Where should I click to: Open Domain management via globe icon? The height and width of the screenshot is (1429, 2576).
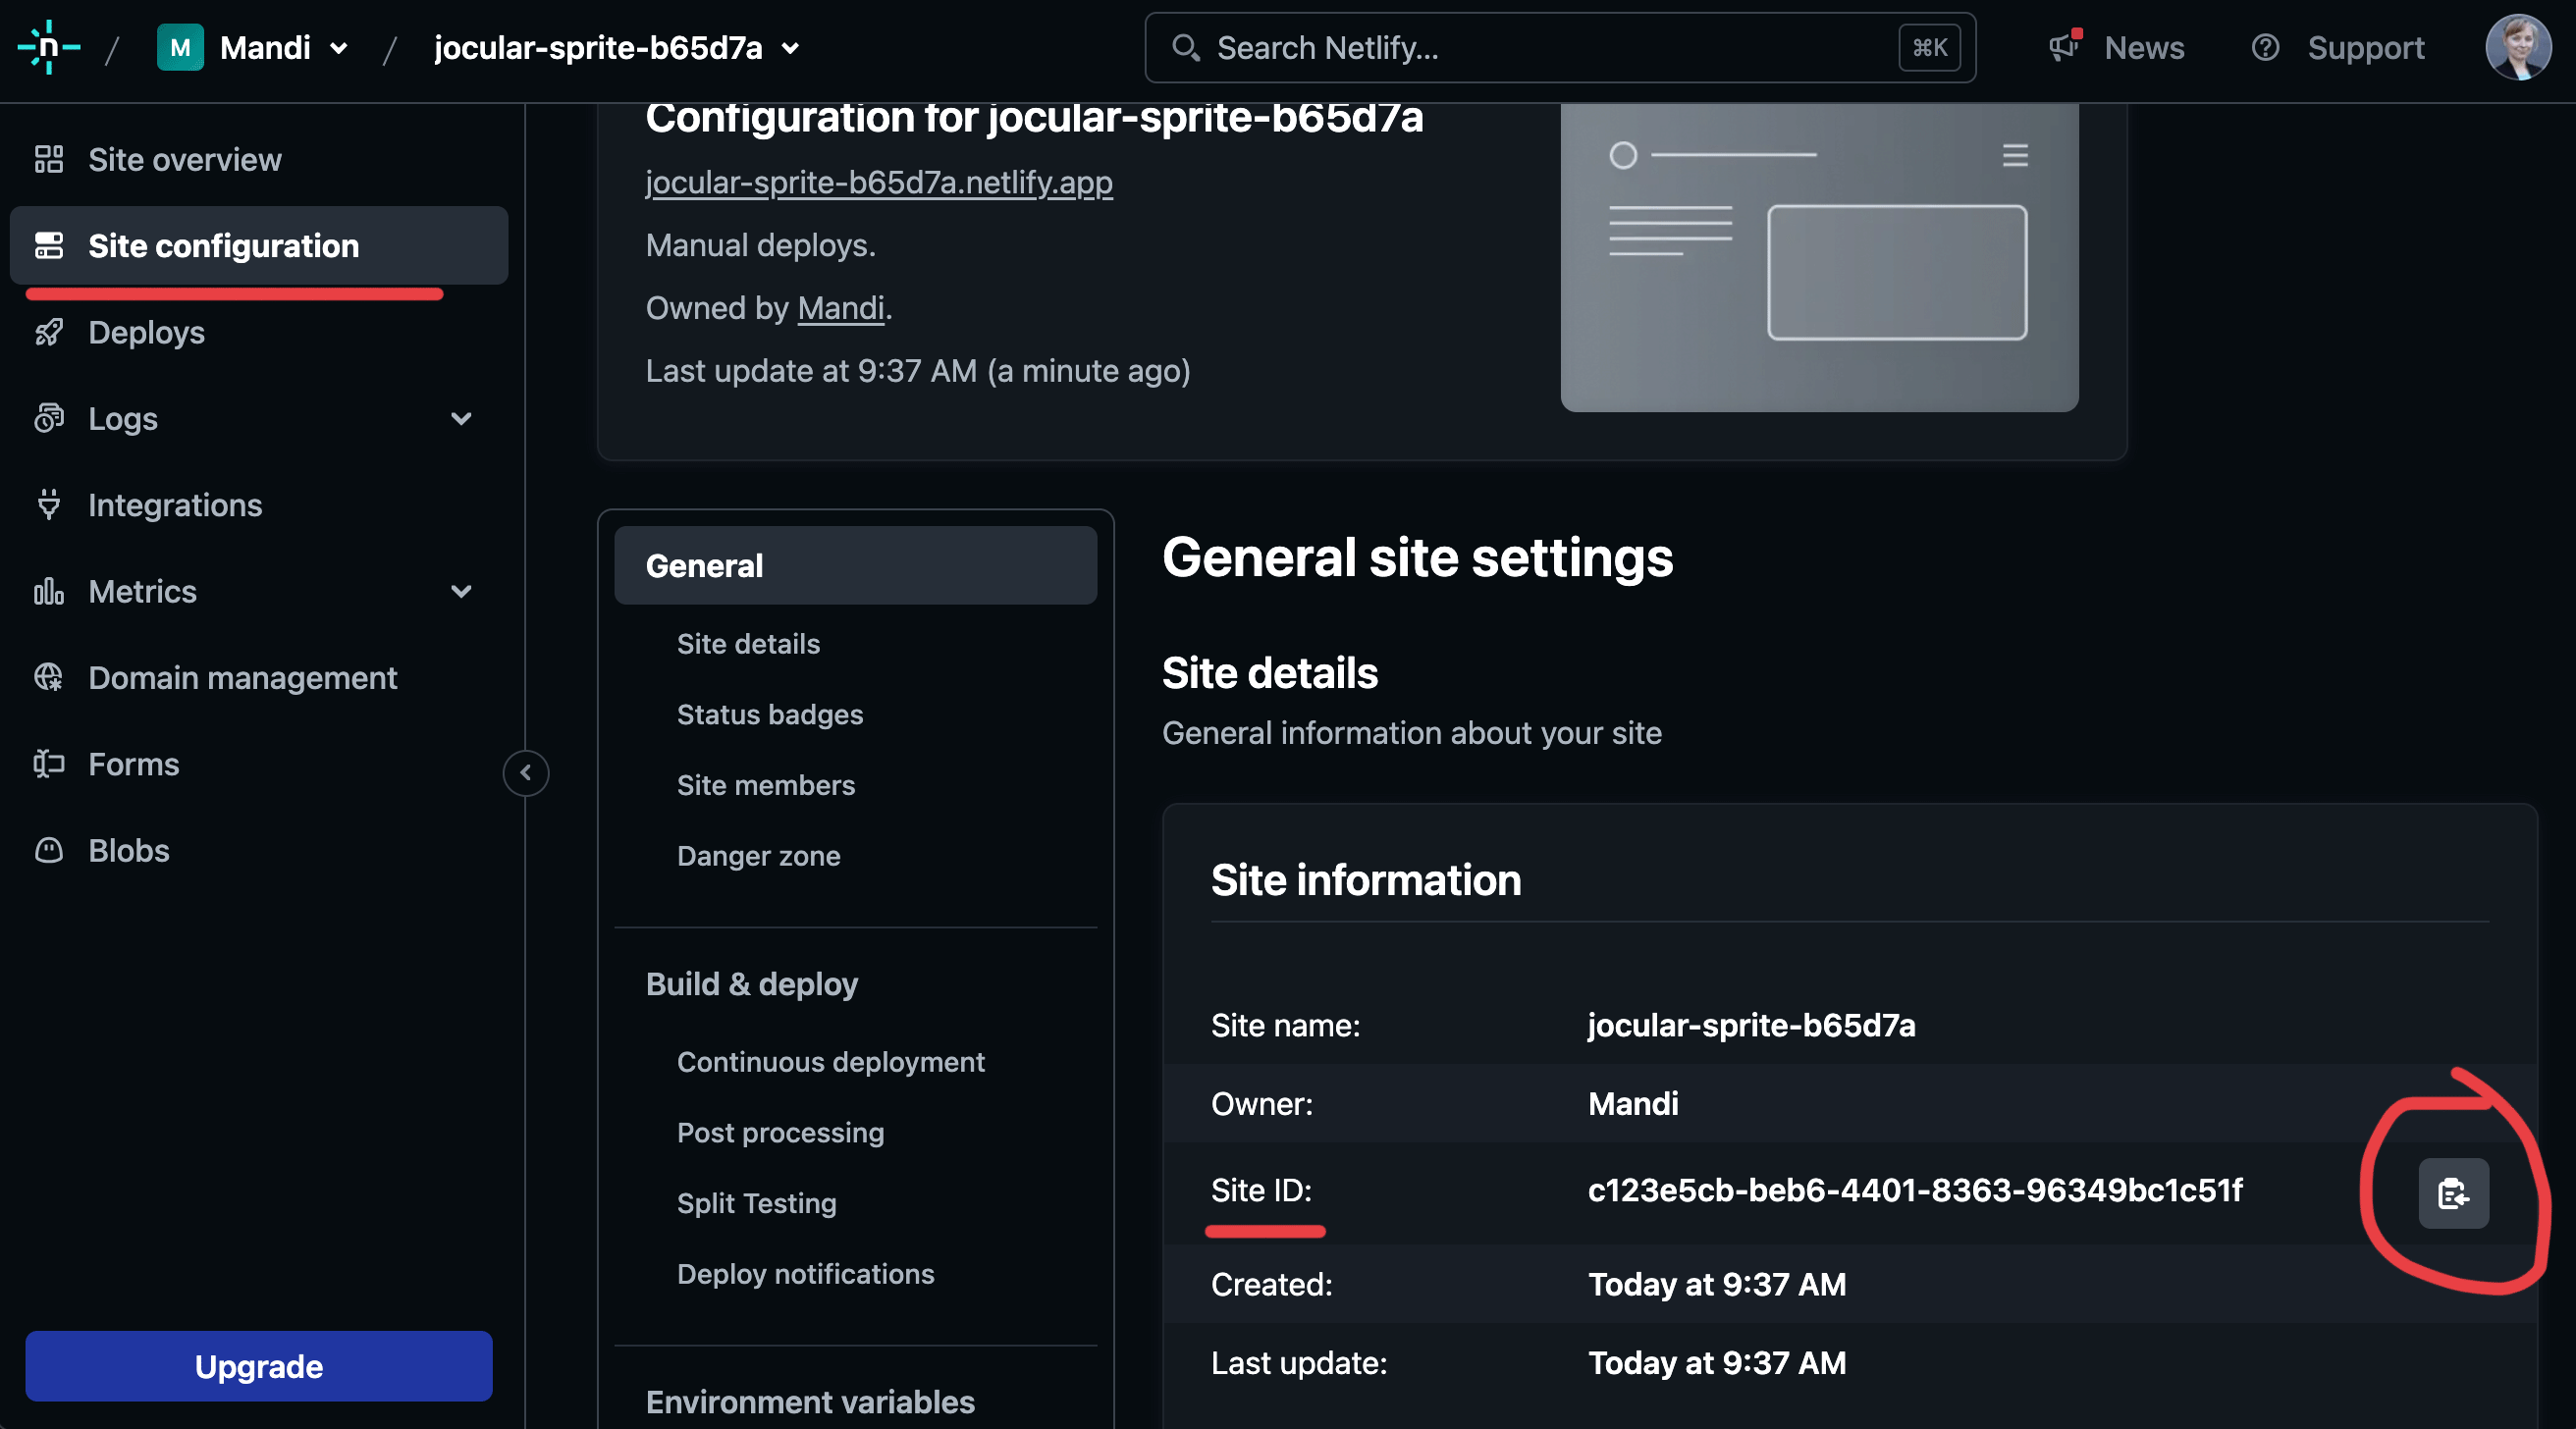[x=48, y=678]
